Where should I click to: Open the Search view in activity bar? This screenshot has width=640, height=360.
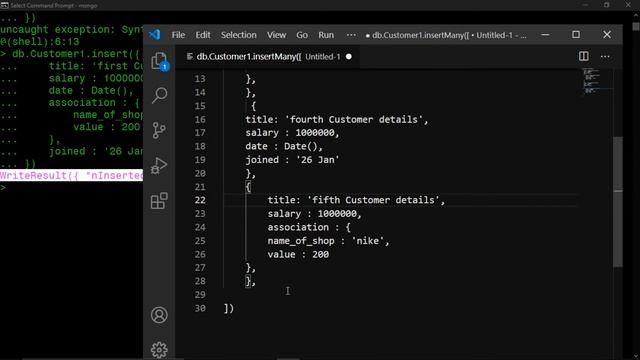pyautogui.click(x=159, y=95)
